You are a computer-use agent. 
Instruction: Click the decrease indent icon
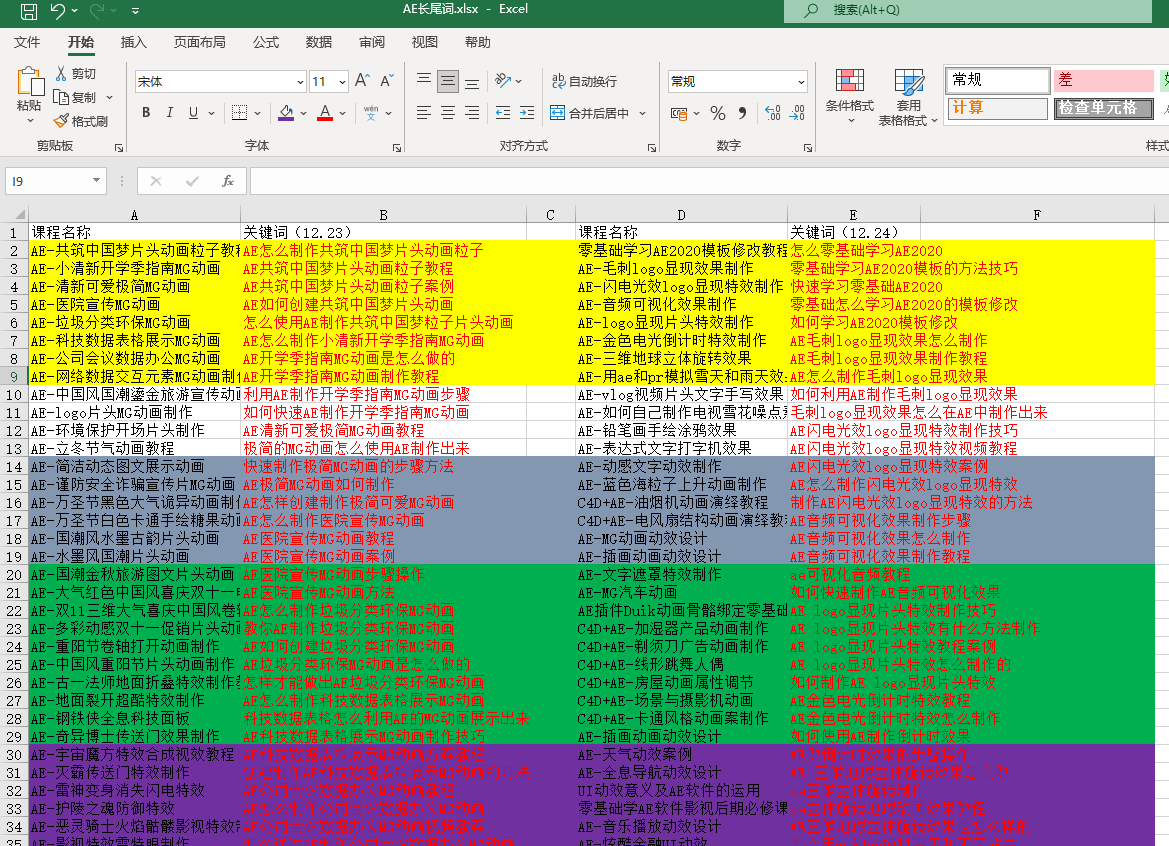[503, 113]
